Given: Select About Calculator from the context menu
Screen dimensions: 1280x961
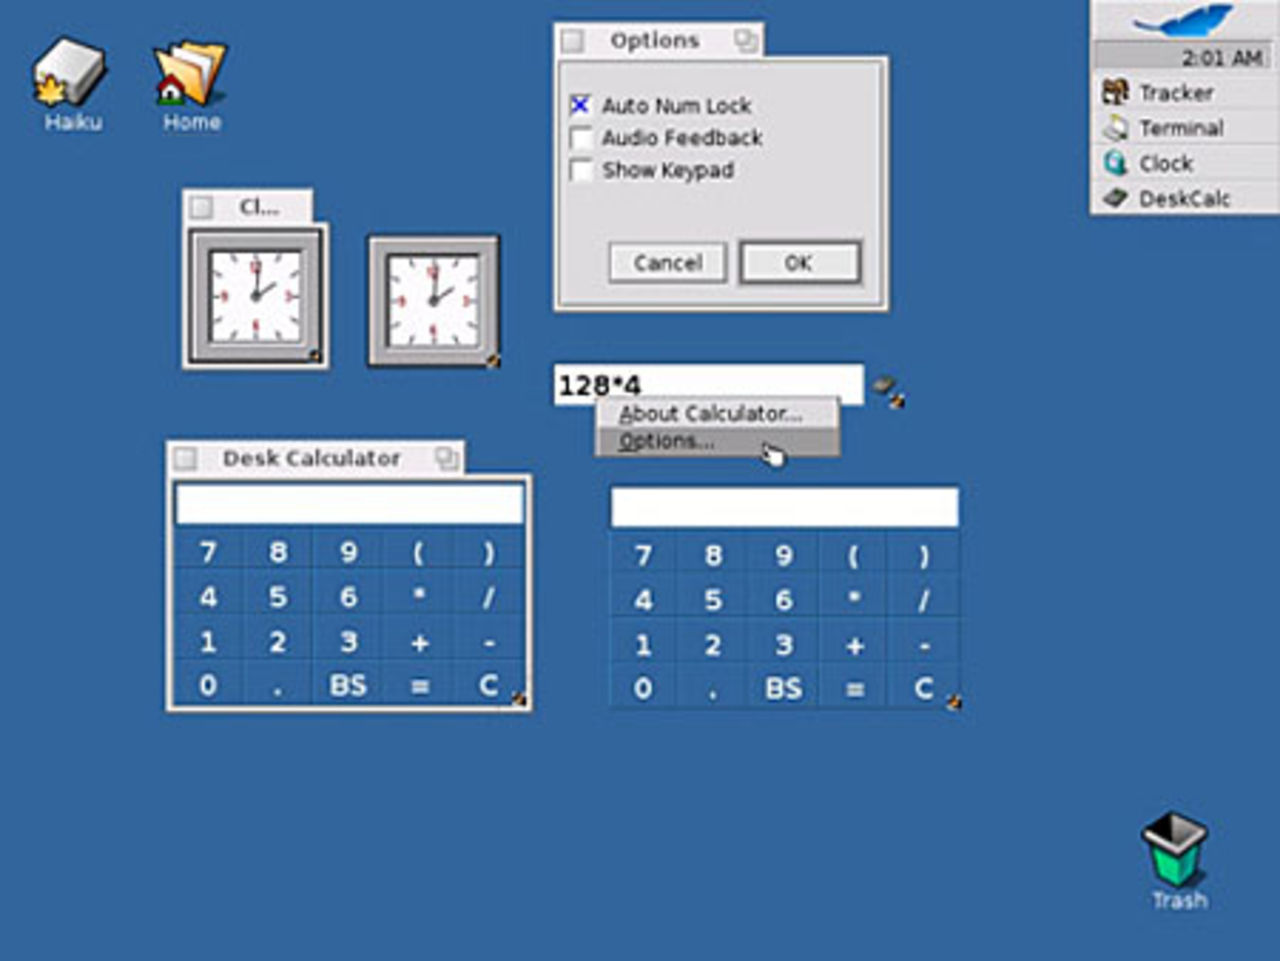Looking at the screenshot, I should coord(712,413).
